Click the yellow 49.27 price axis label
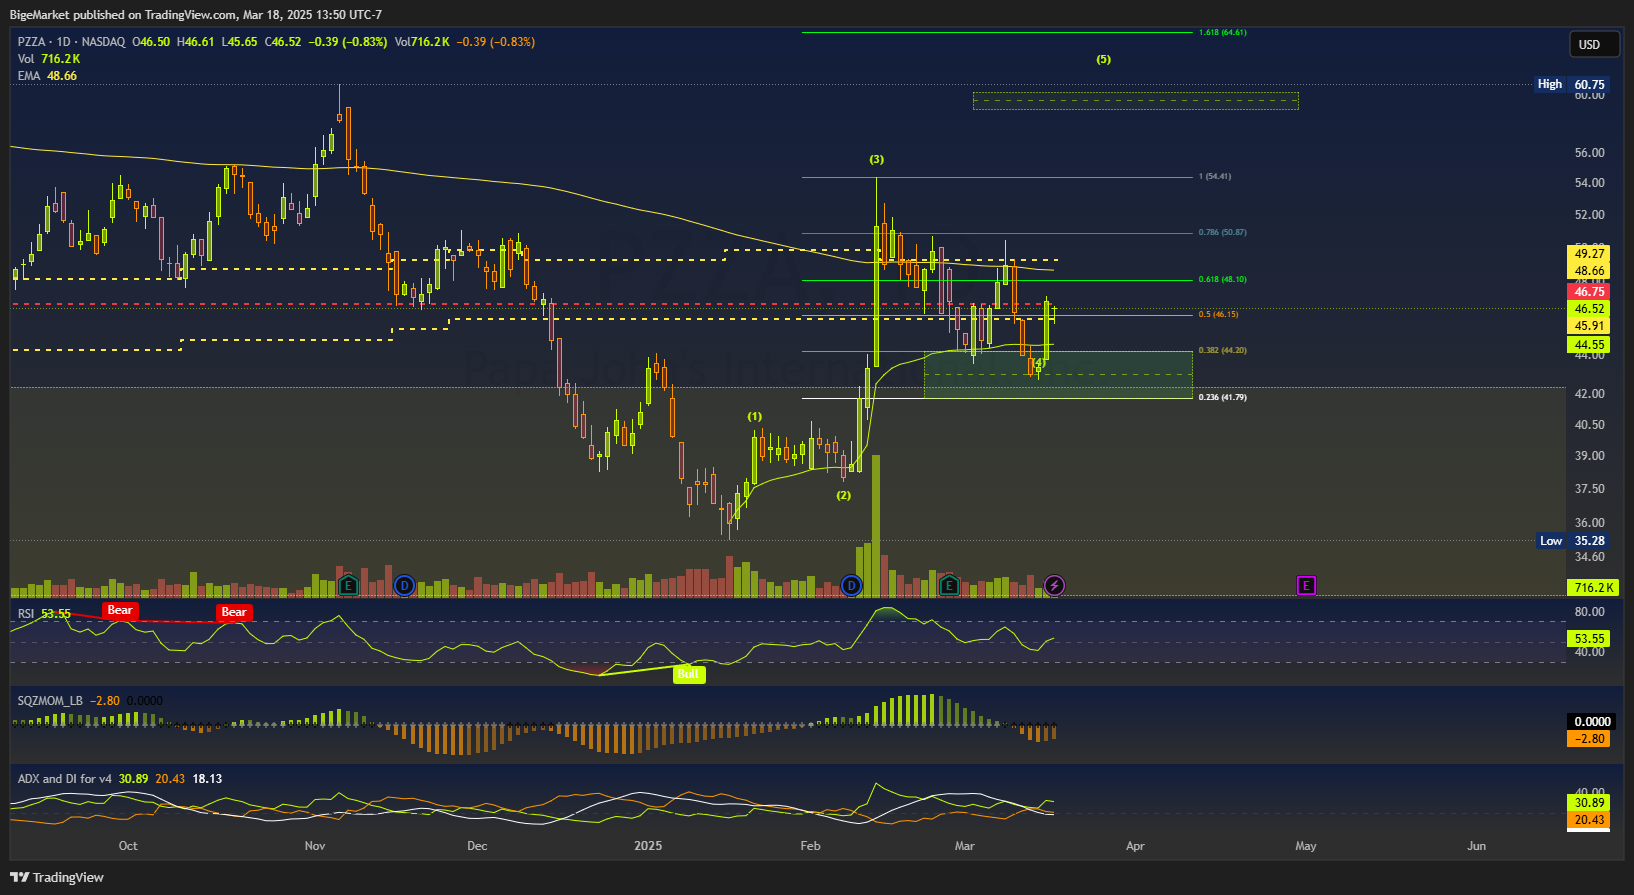The image size is (1634, 895). [1589, 254]
